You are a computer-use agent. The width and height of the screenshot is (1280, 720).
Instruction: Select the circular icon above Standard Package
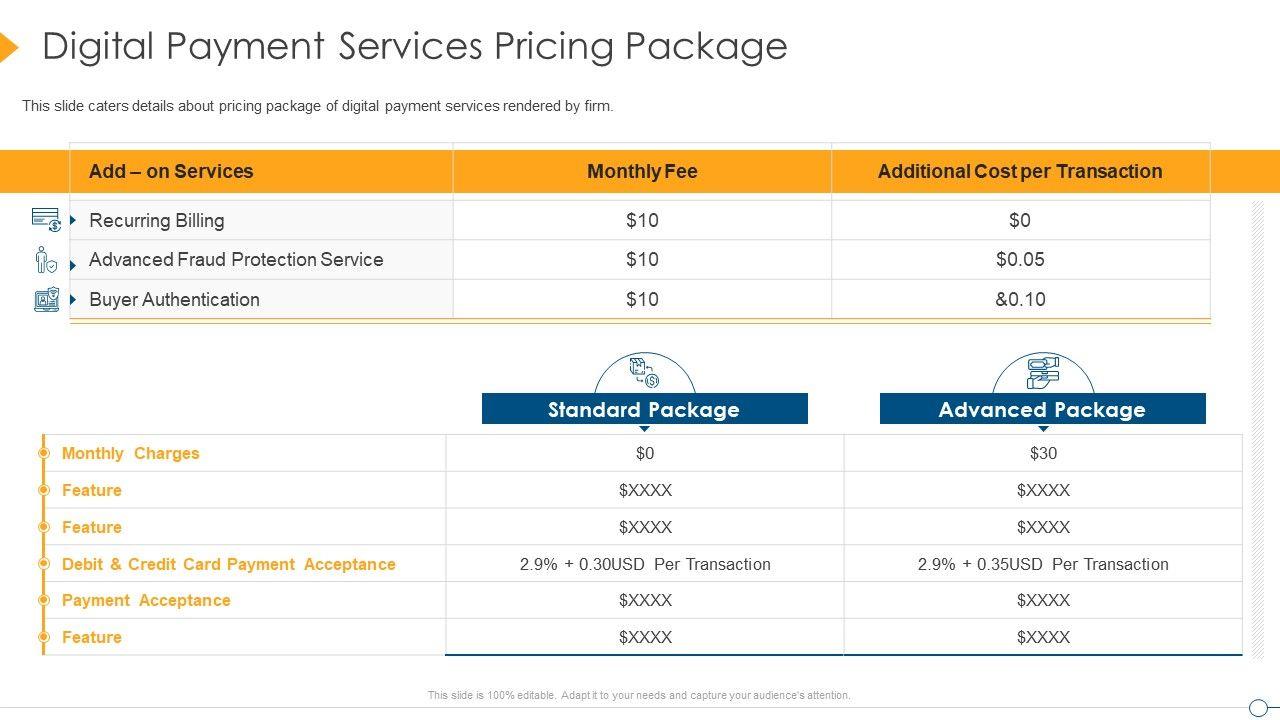coord(645,373)
